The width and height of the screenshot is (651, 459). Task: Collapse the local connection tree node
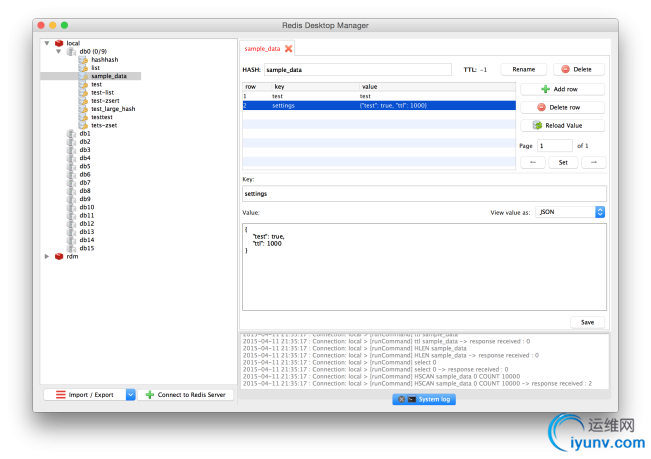click(x=47, y=43)
